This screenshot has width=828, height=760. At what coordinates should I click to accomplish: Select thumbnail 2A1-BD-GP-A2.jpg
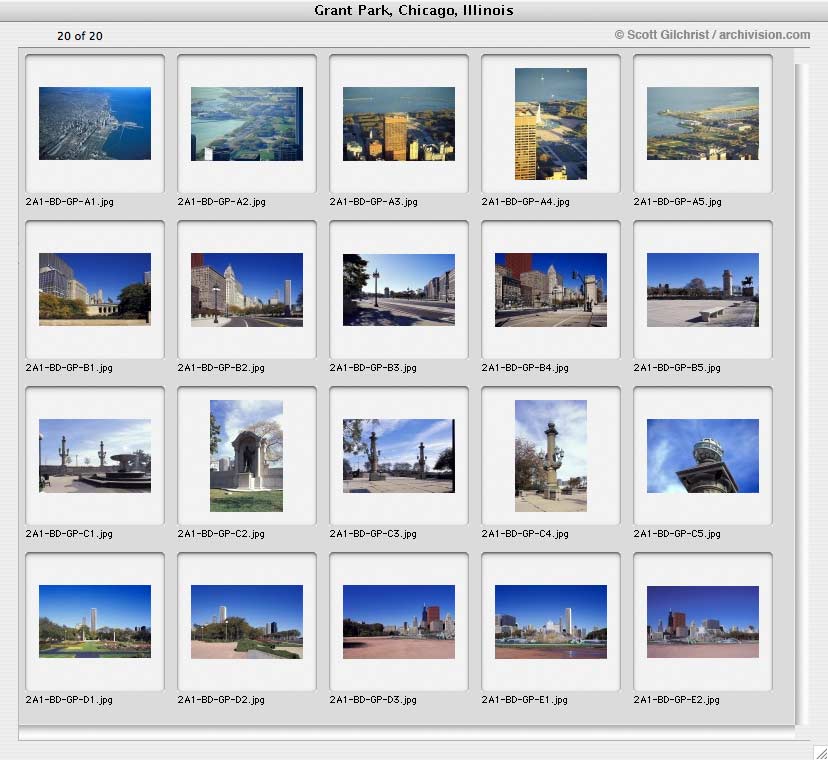247,124
